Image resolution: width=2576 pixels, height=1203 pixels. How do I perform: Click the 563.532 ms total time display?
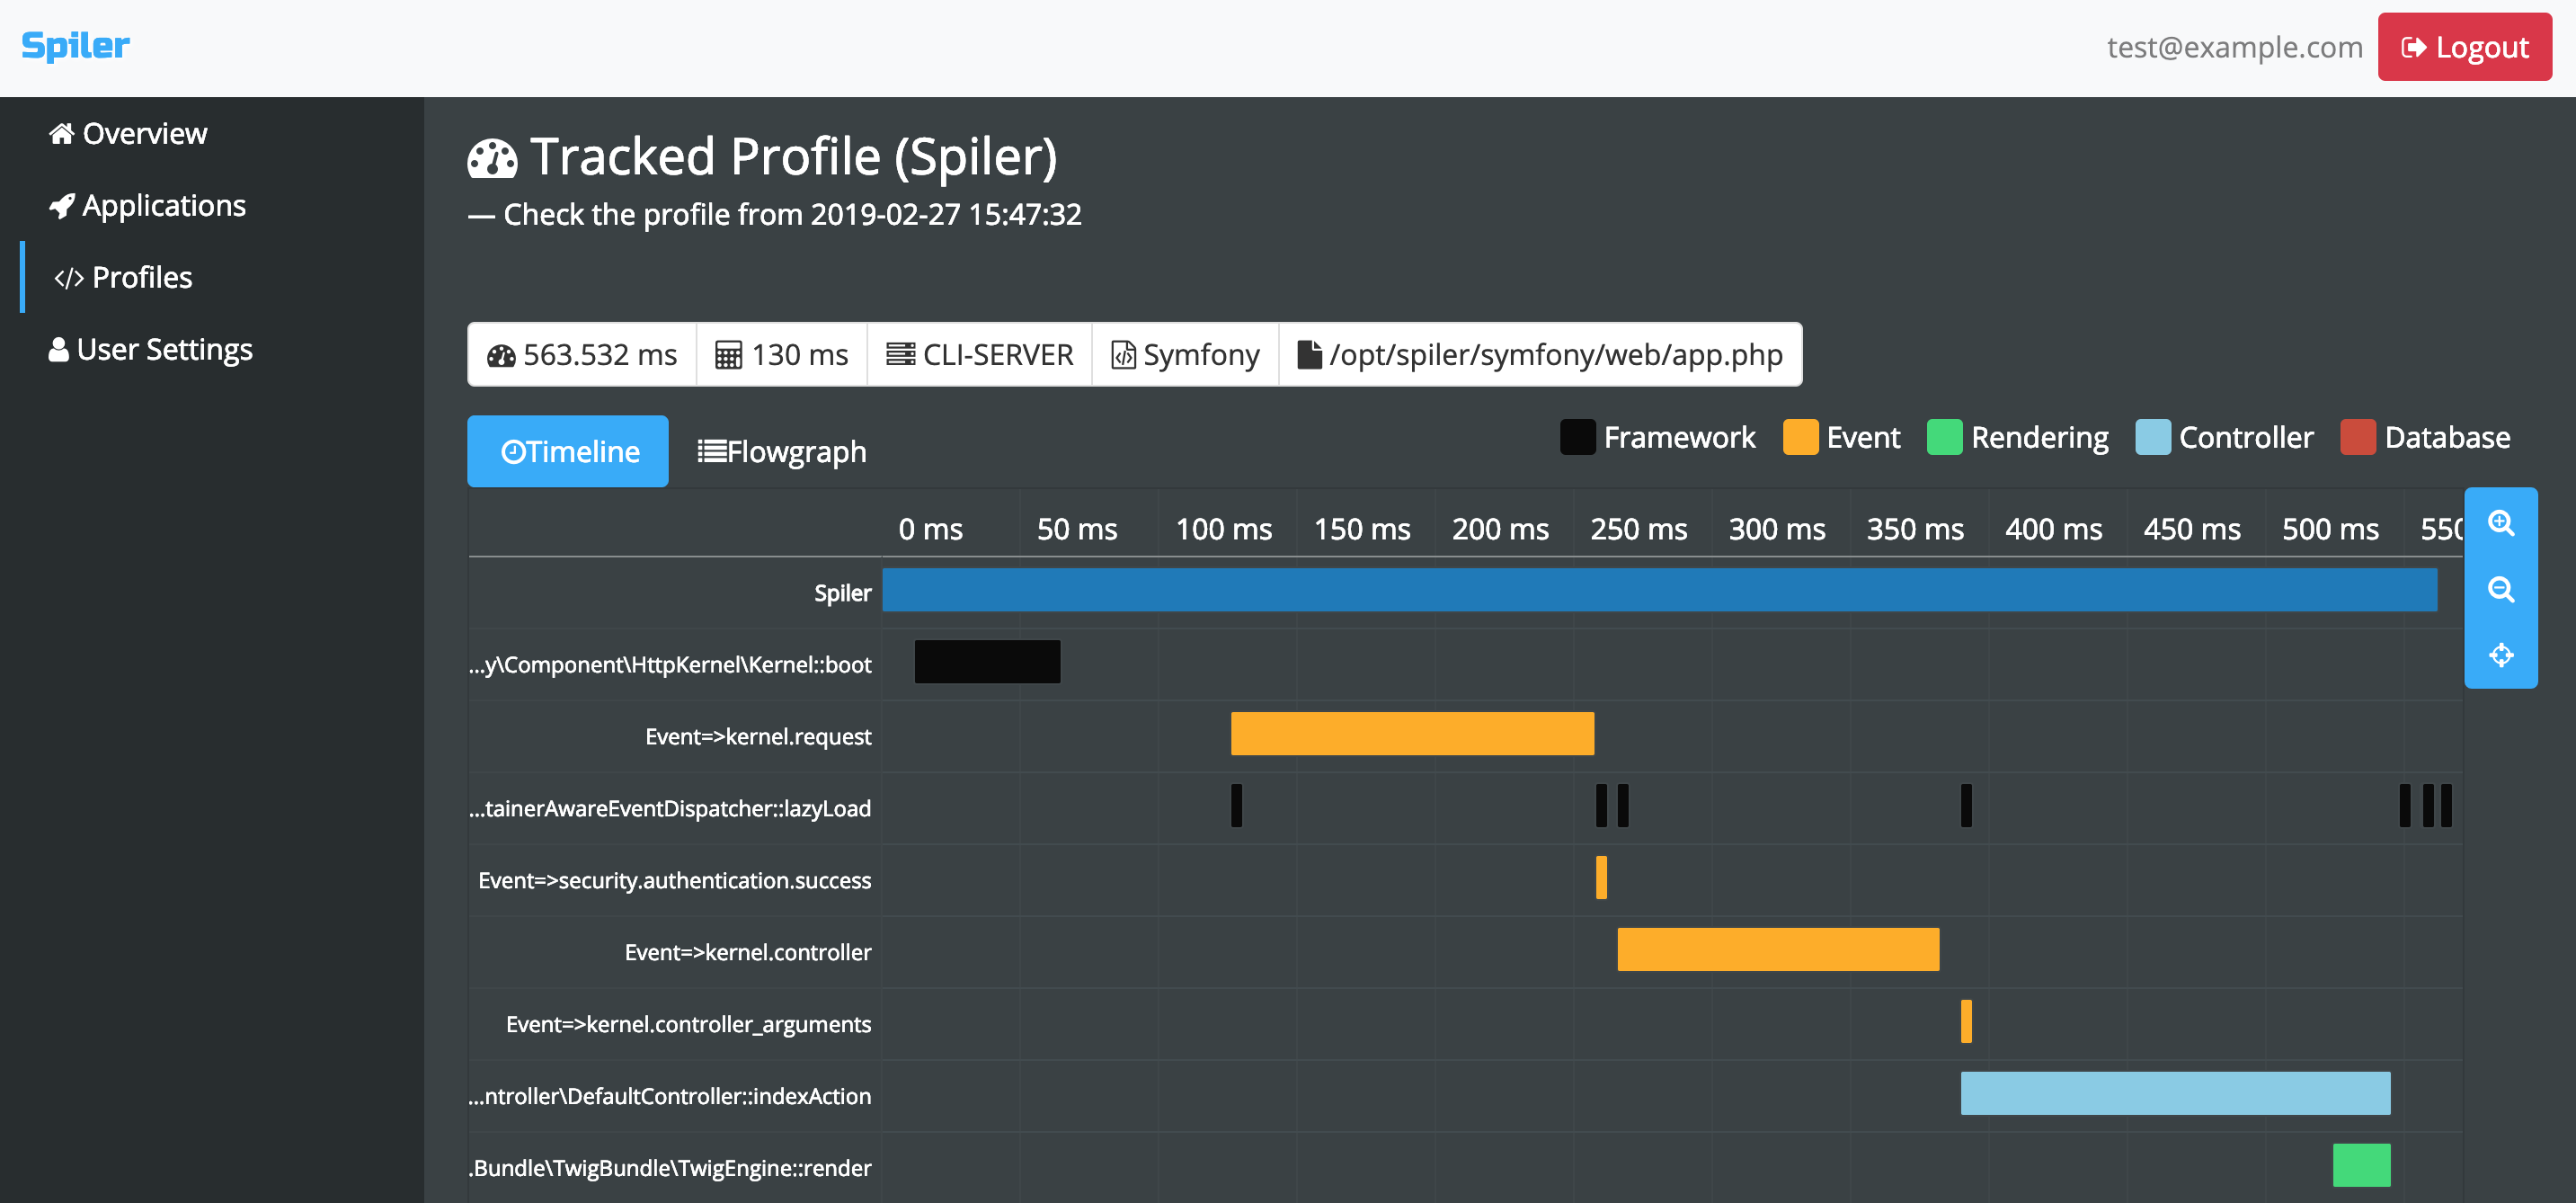583,355
